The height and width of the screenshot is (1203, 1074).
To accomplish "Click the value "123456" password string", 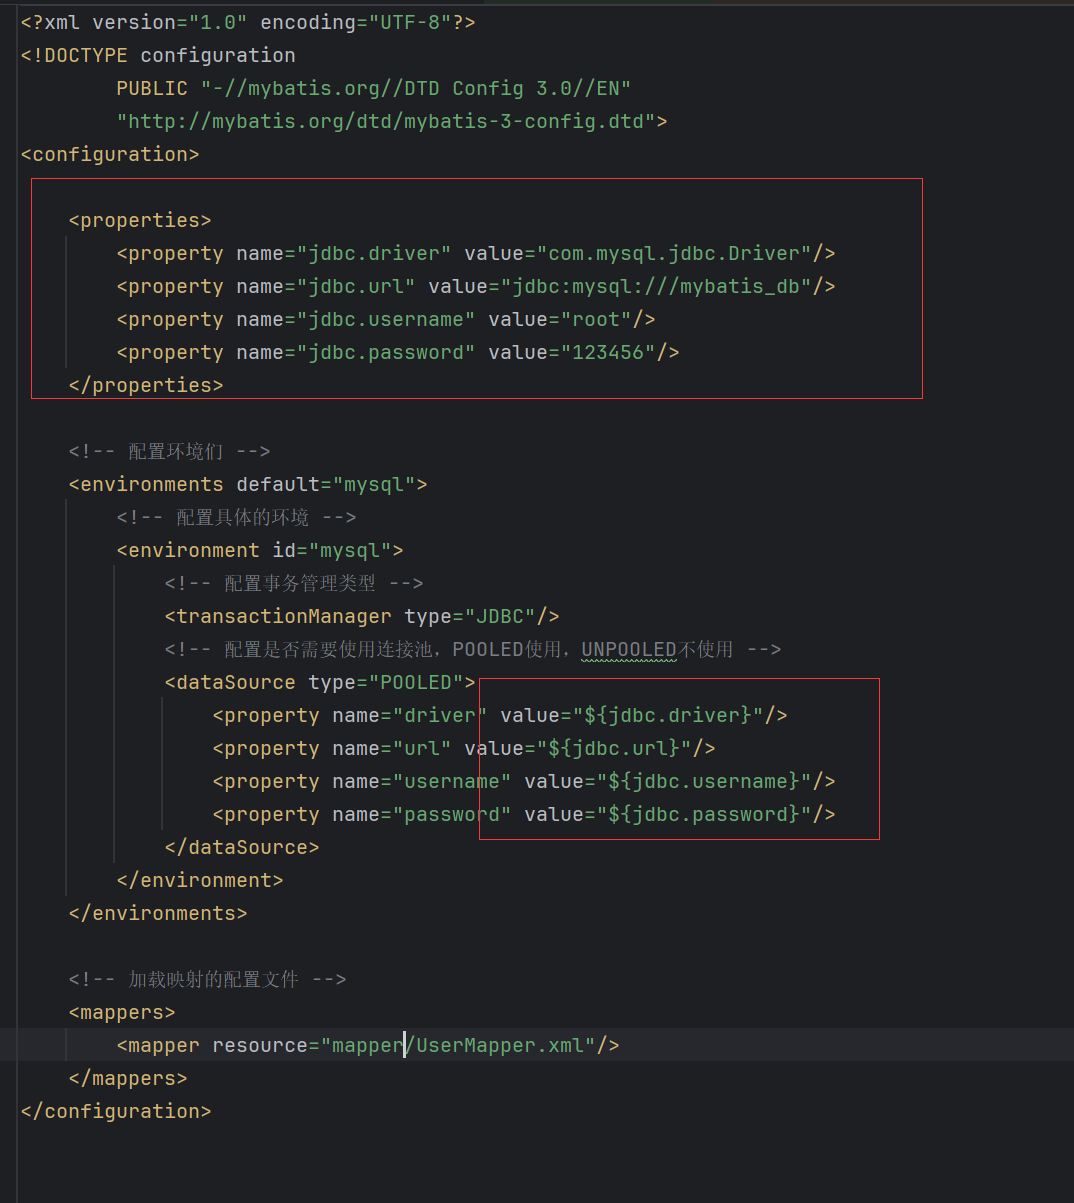I will (x=608, y=352).
